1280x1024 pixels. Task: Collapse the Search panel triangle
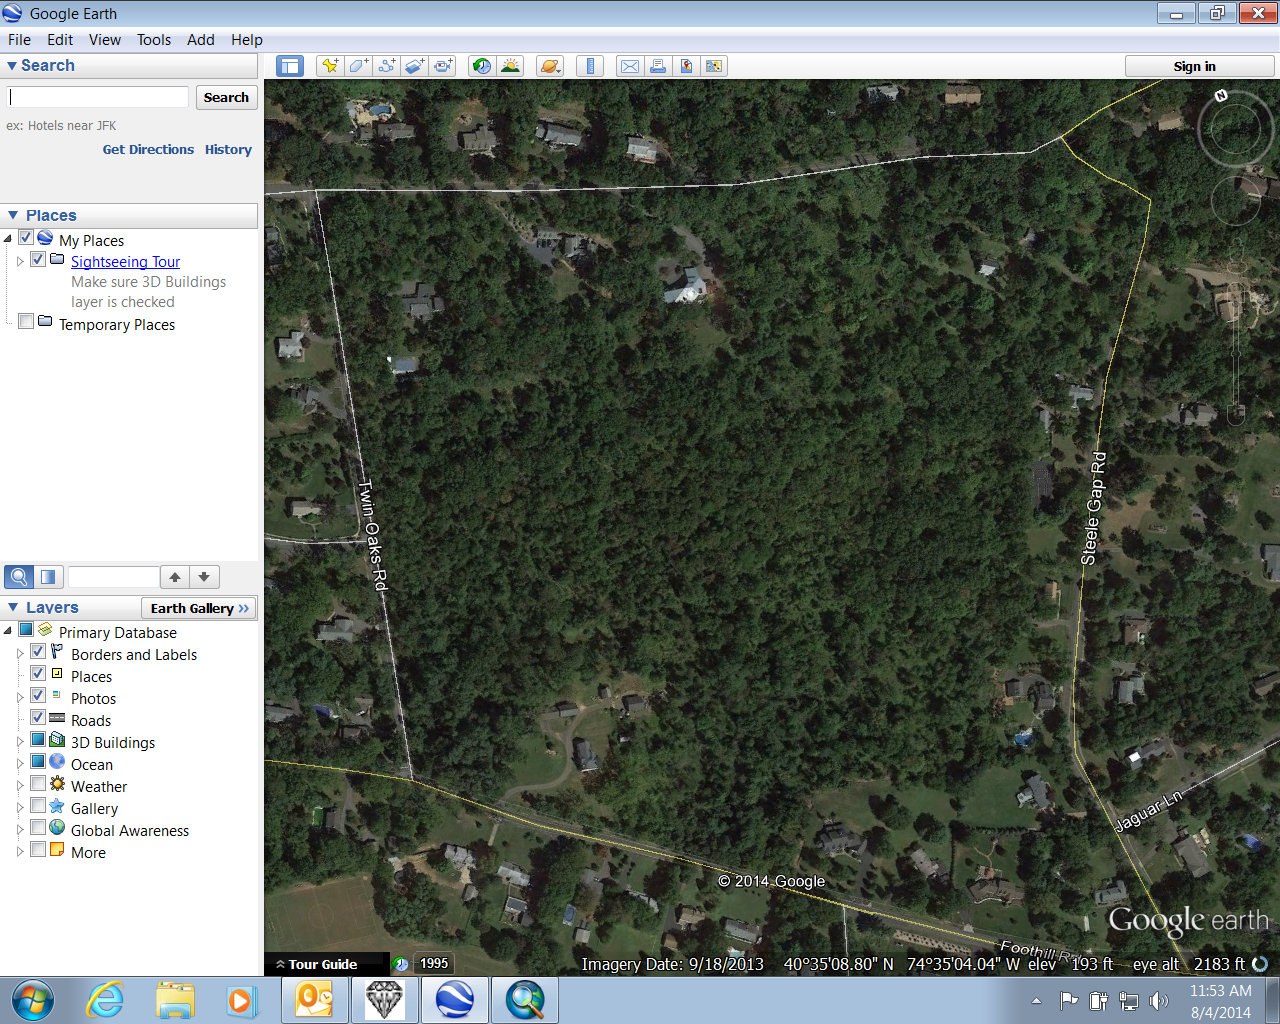12,66
